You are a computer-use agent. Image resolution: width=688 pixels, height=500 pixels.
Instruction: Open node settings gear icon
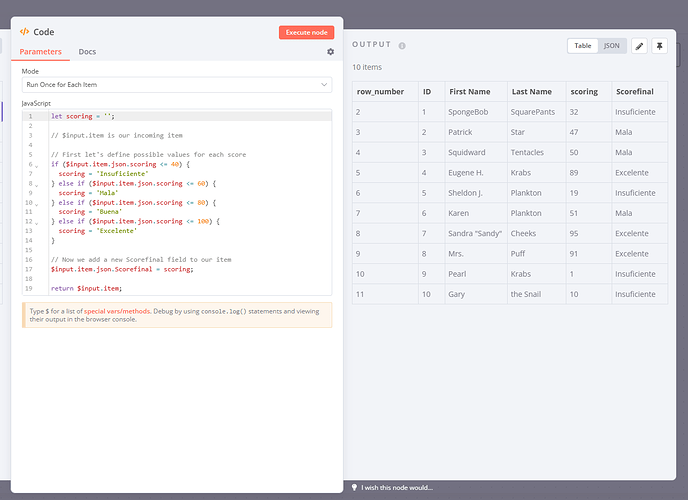[x=331, y=52]
